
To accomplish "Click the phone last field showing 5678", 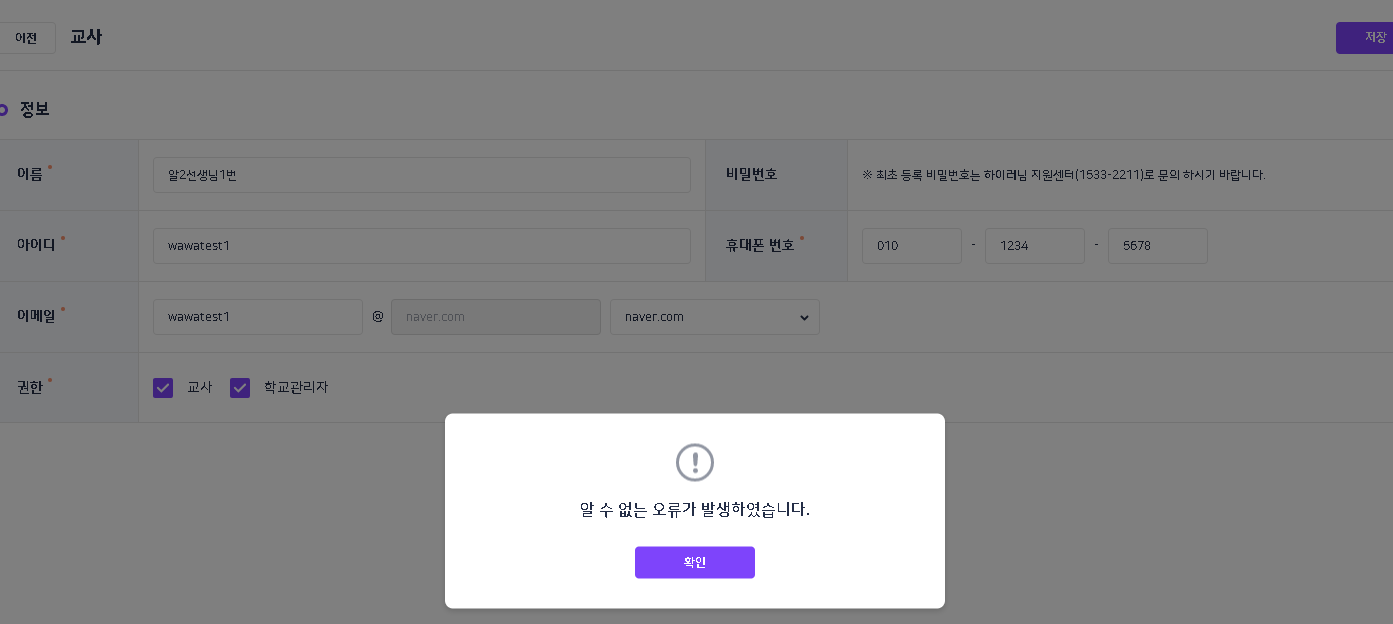I will (1157, 246).
